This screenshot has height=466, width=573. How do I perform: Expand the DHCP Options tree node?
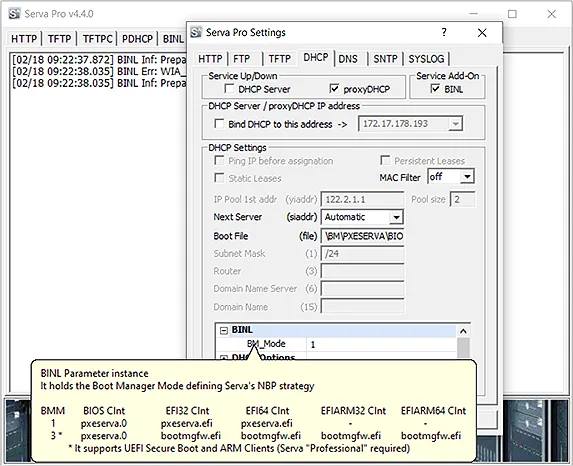(x=223, y=358)
